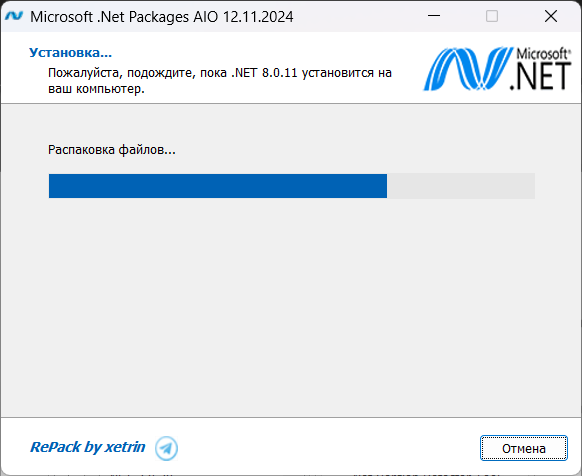Click the word Microsoft in the header logo
The image size is (582, 476).
click(543, 54)
